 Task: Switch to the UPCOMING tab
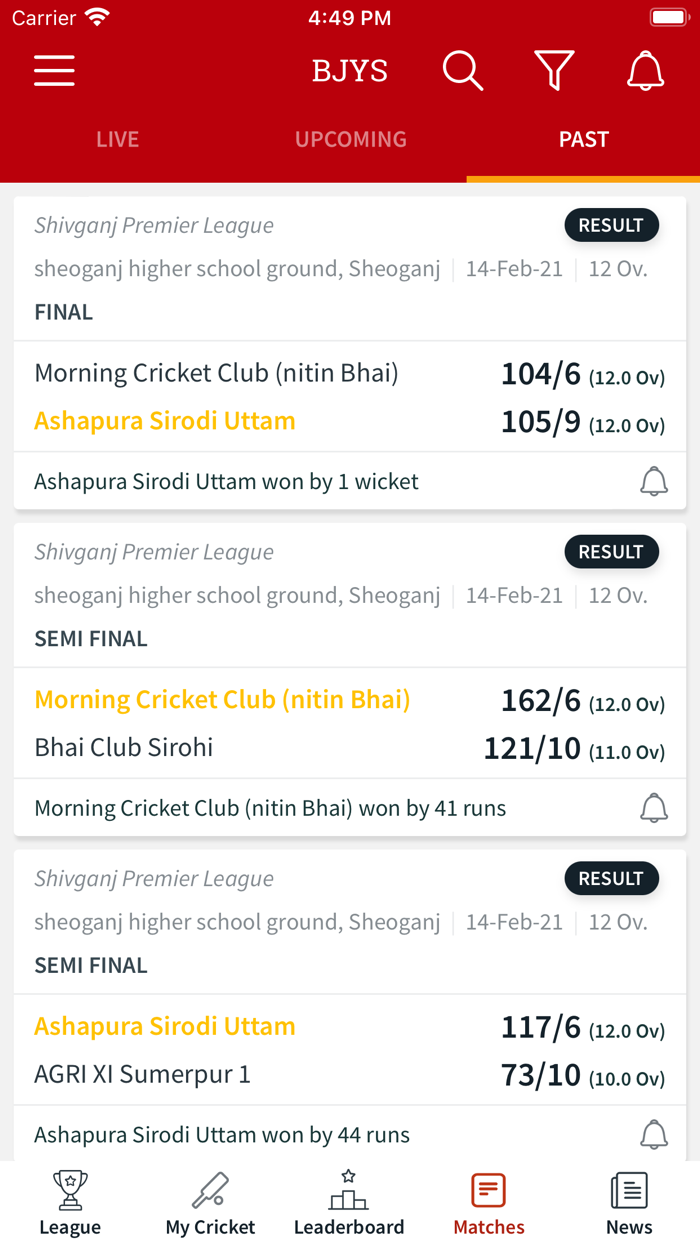[x=350, y=139]
